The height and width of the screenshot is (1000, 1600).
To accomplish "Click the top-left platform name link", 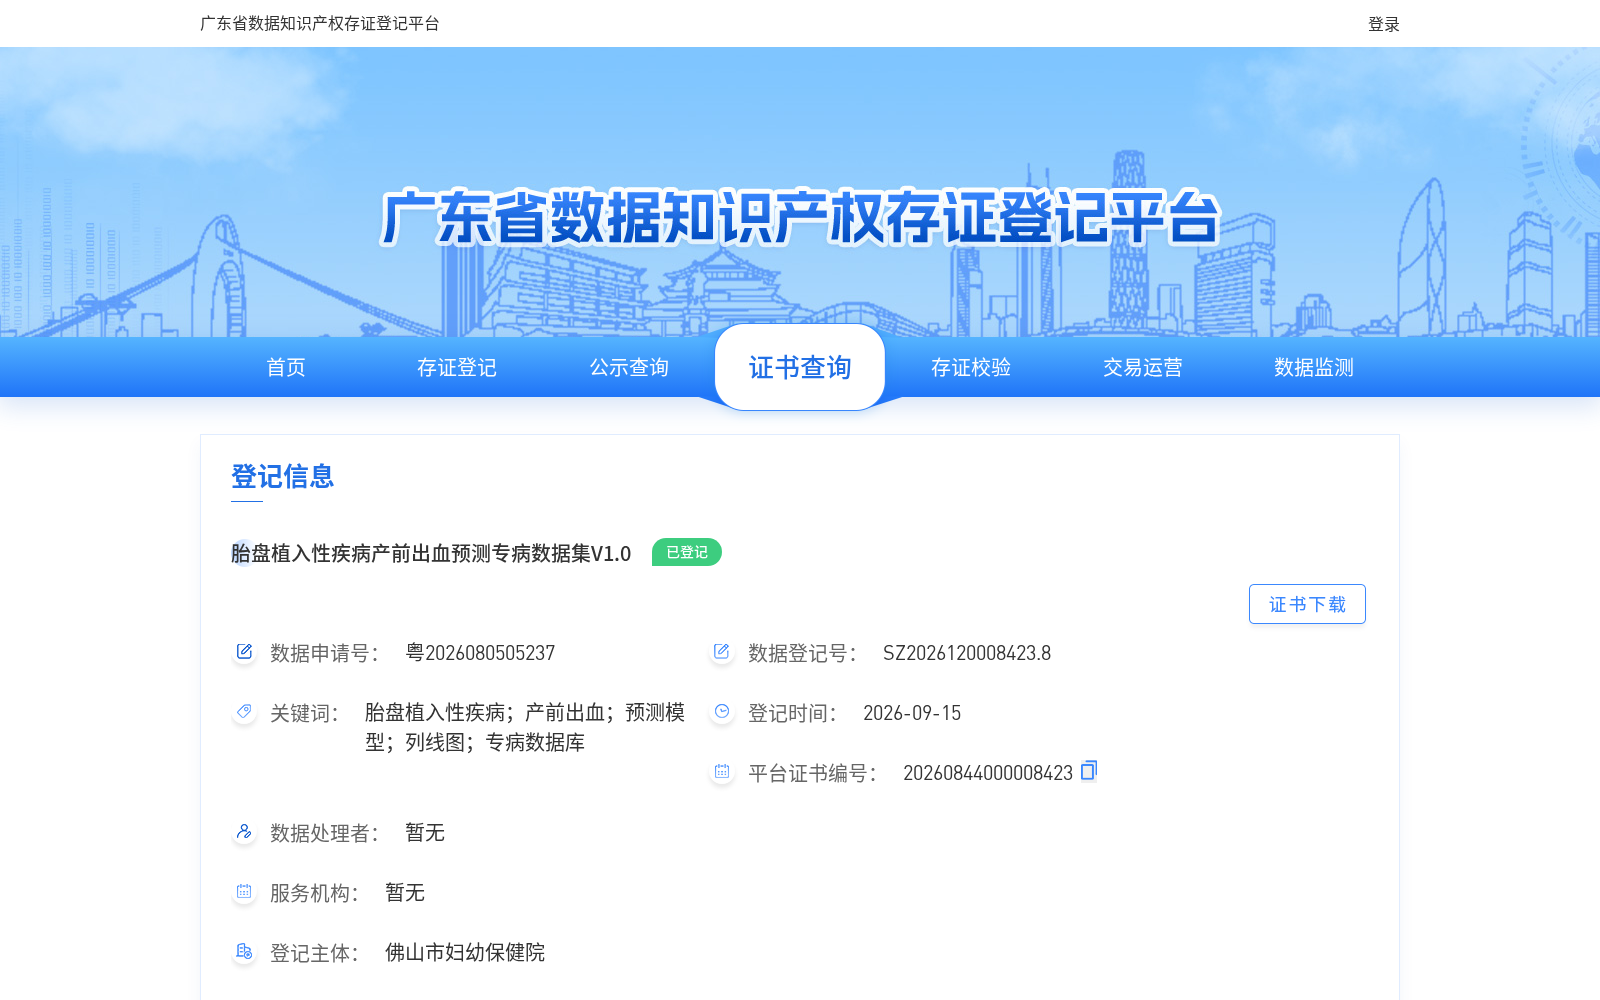I will (x=320, y=23).
